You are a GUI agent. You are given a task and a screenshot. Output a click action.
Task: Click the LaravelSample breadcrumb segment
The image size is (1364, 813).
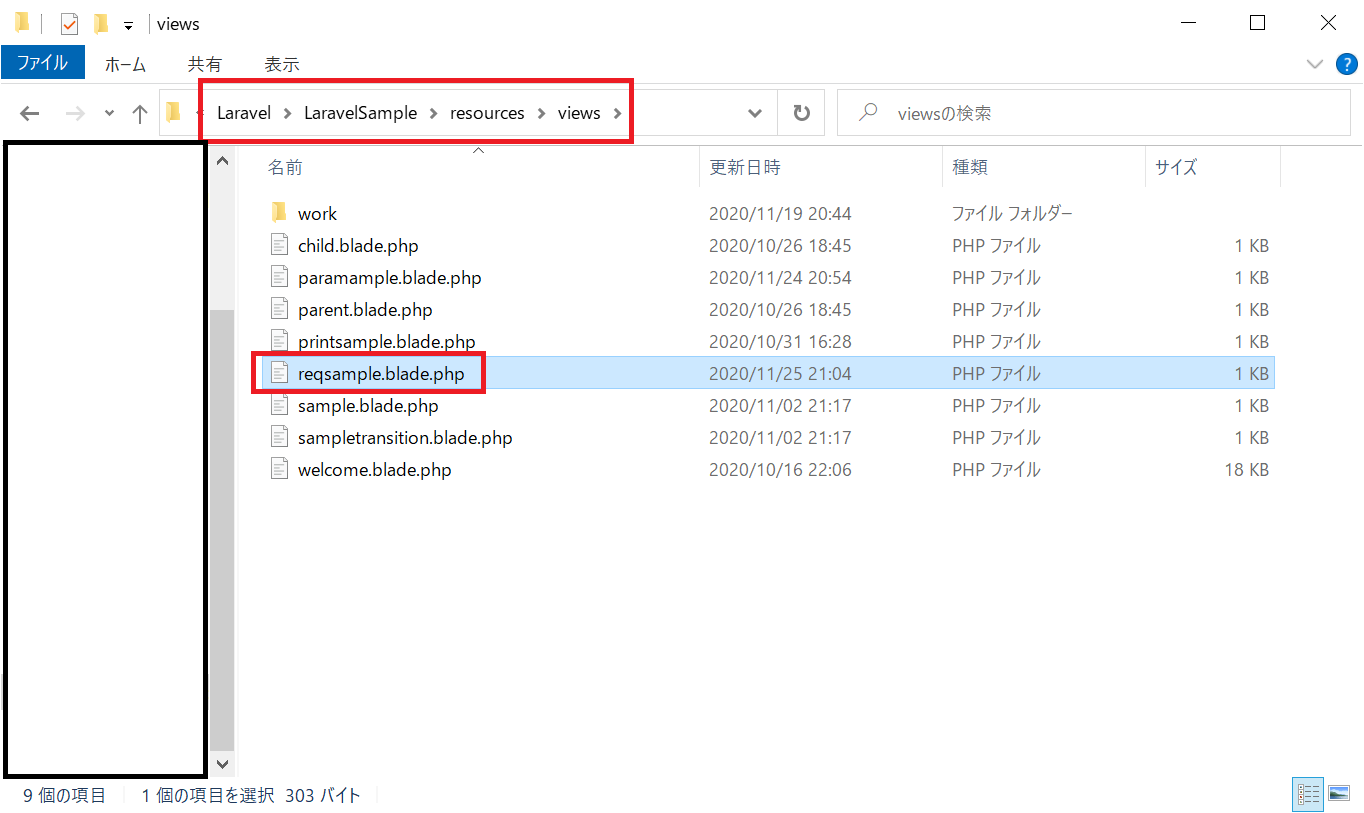click(x=361, y=113)
